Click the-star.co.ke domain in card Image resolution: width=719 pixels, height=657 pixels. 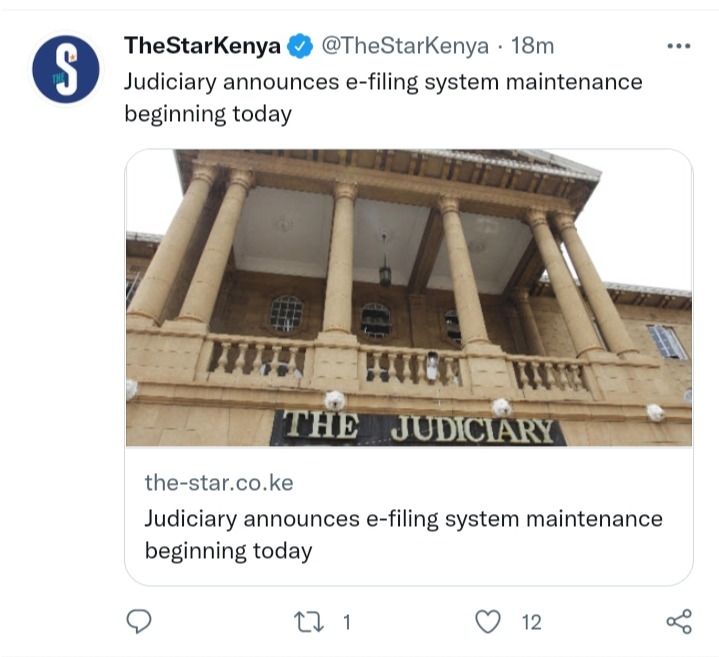click(219, 483)
